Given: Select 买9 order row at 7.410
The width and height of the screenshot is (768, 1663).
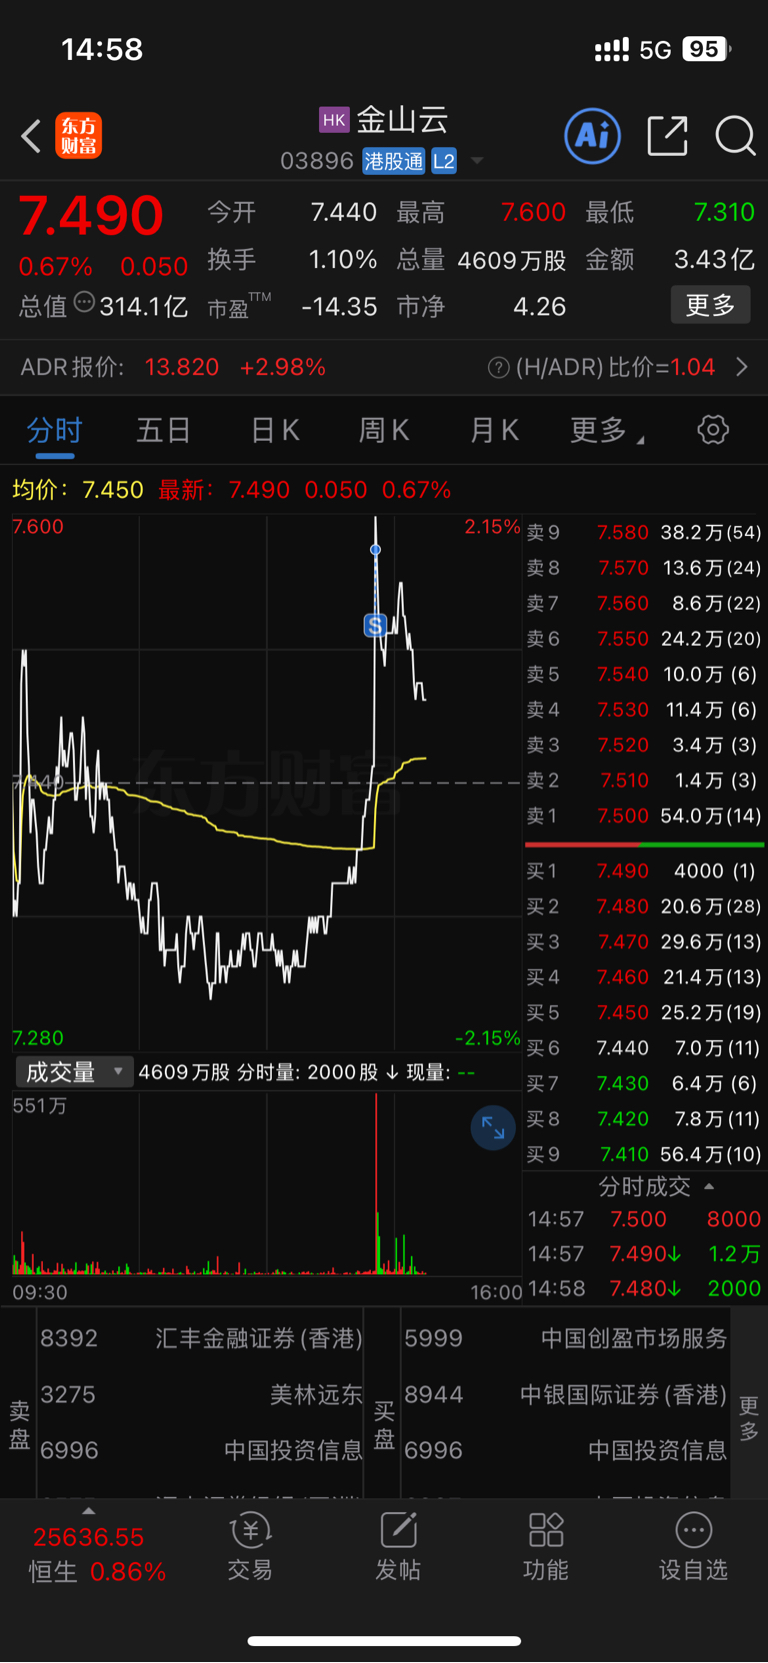Looking at the screenshot, I should pos(644,1155).
